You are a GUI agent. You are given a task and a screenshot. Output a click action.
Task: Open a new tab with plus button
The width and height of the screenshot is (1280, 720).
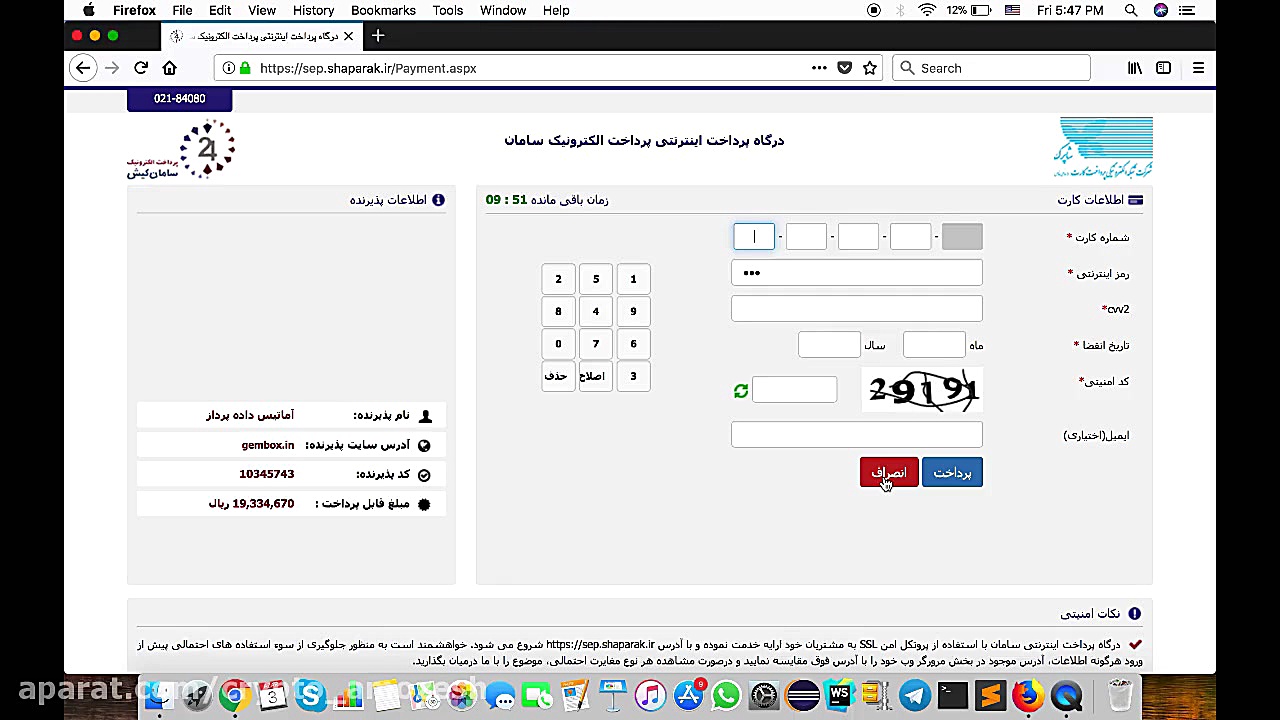(x=378, y=36)
